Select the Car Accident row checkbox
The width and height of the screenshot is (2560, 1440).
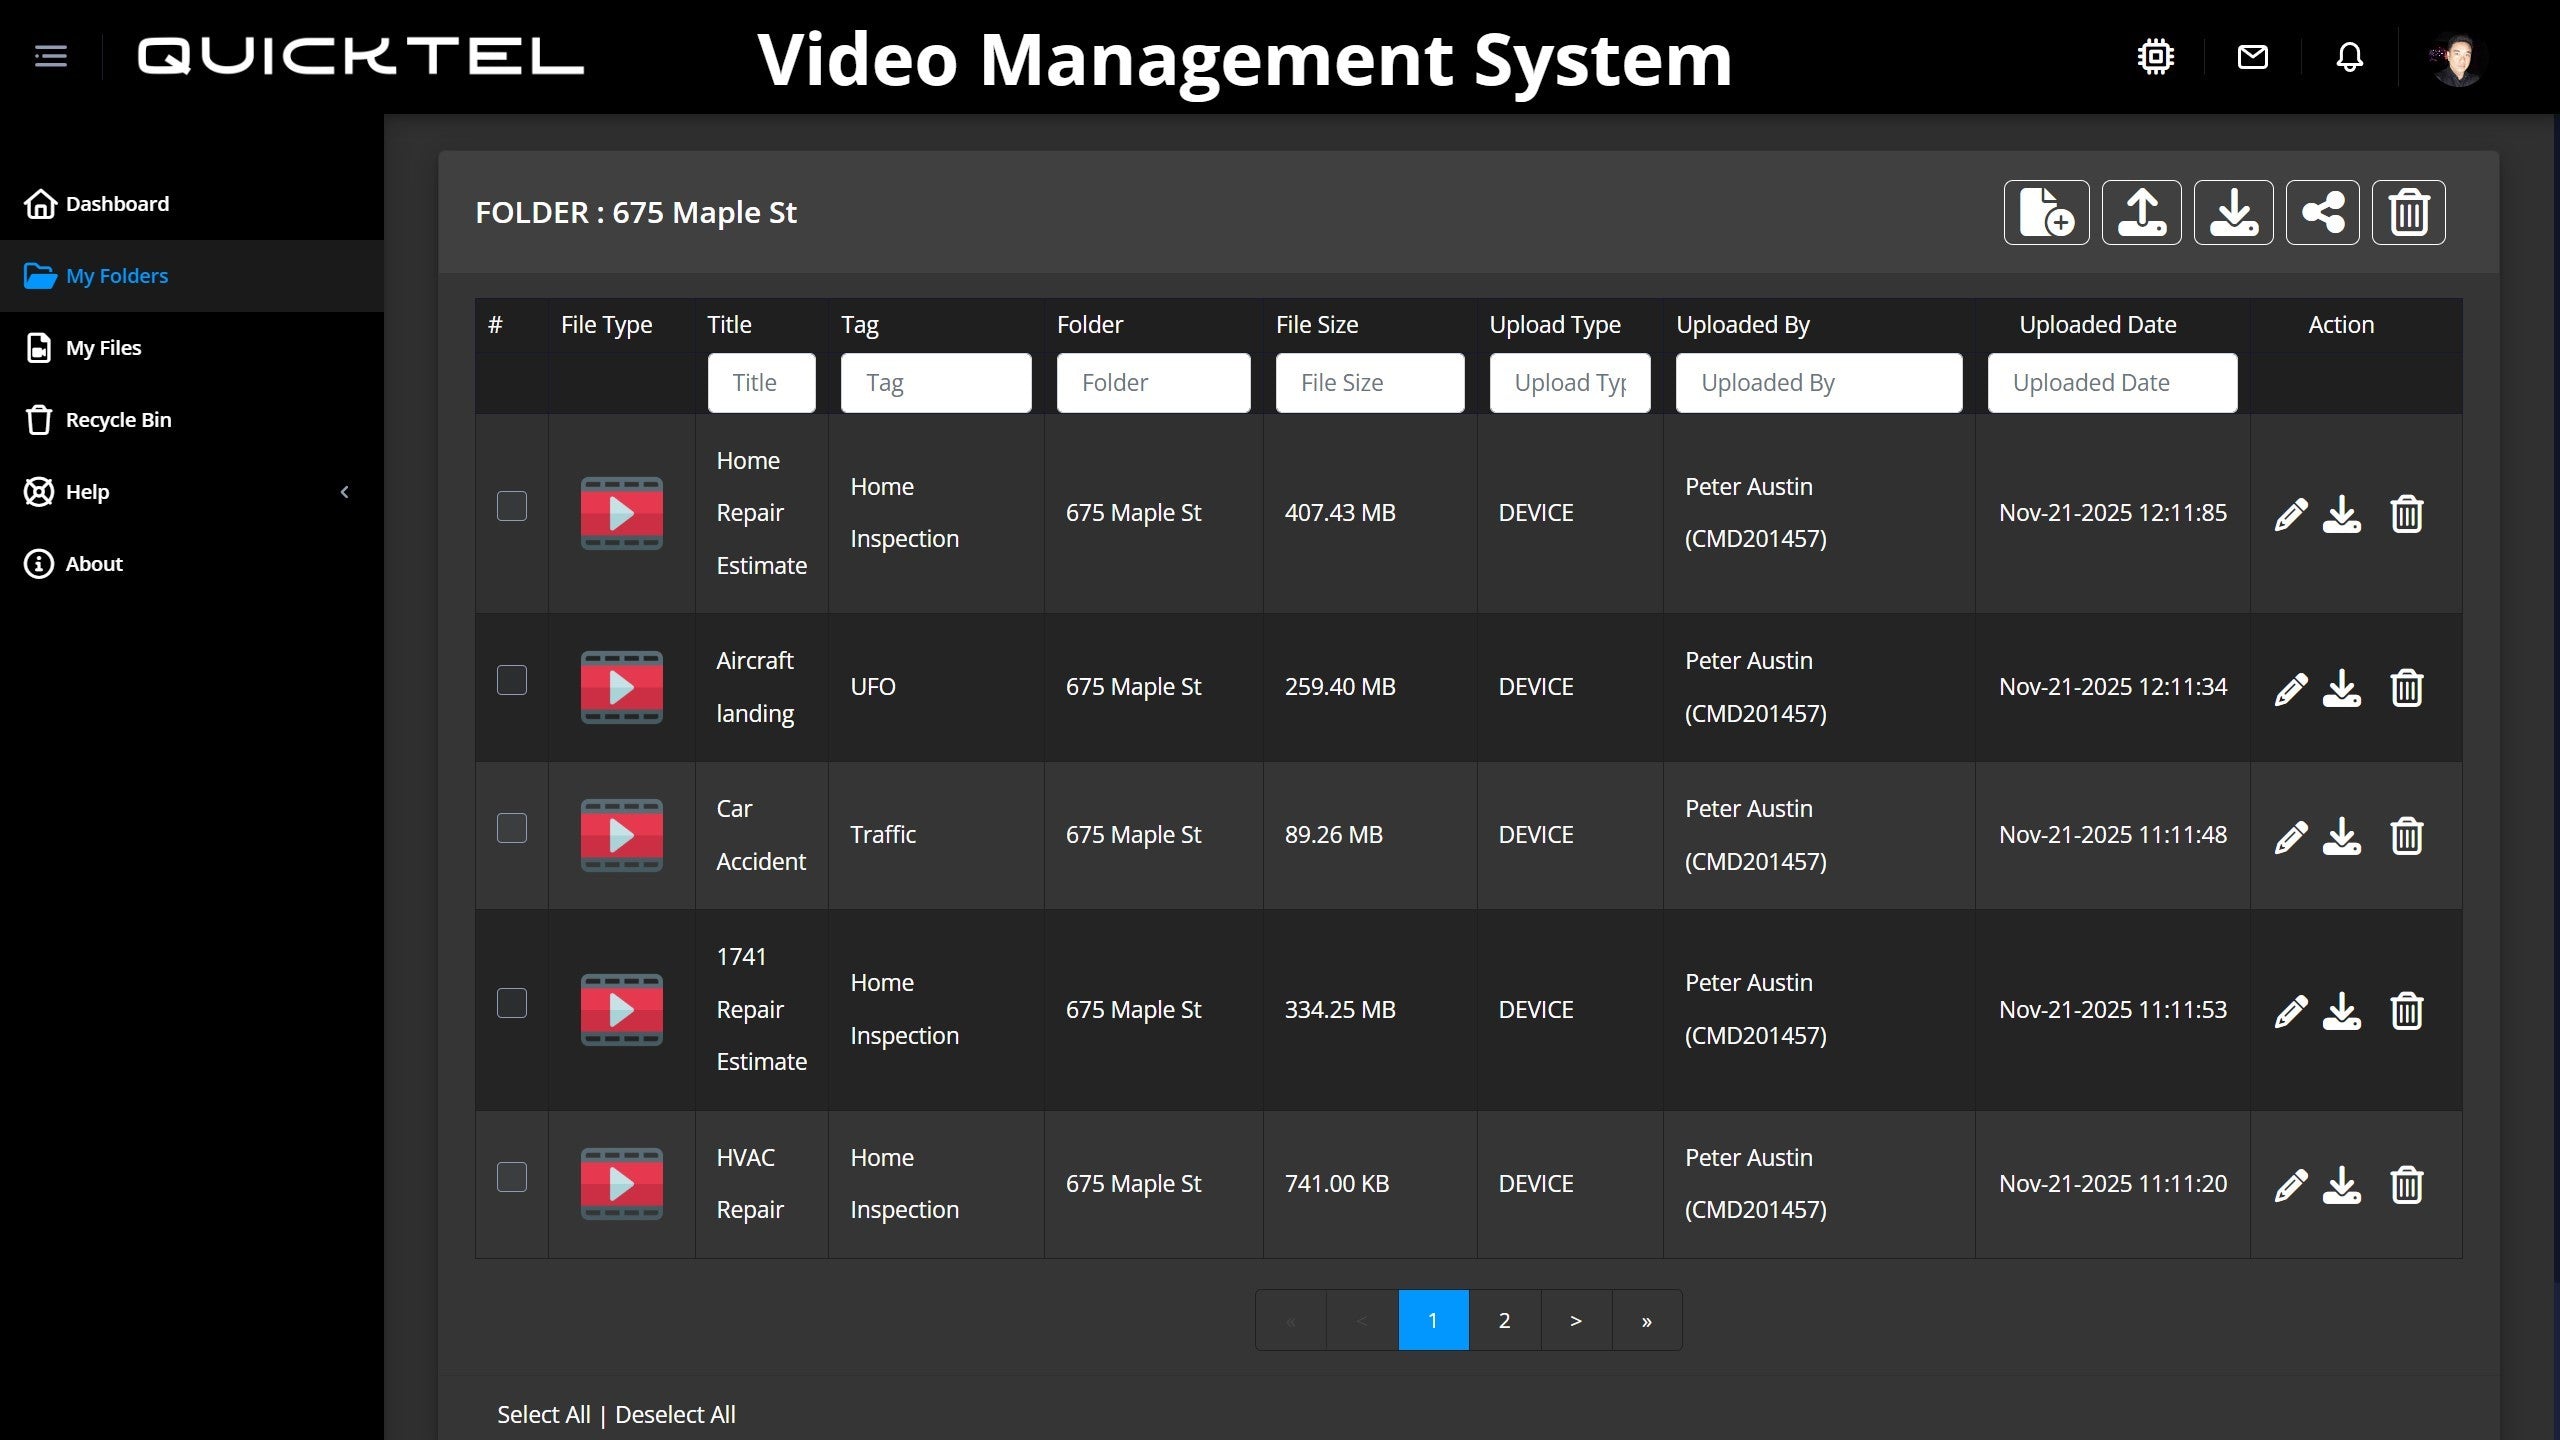point(512,828)
